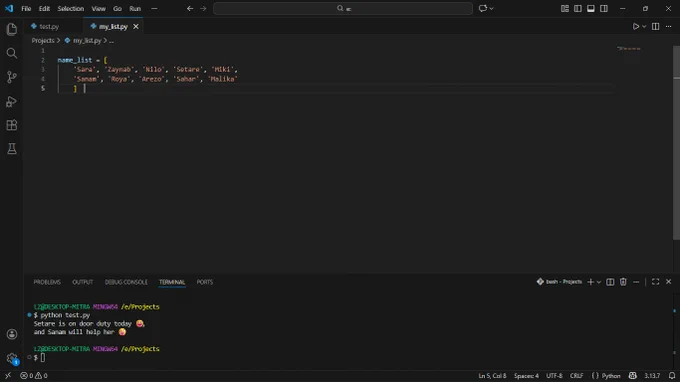Close the terminal panel
This screenshot has width=680, height=382.
668,282
